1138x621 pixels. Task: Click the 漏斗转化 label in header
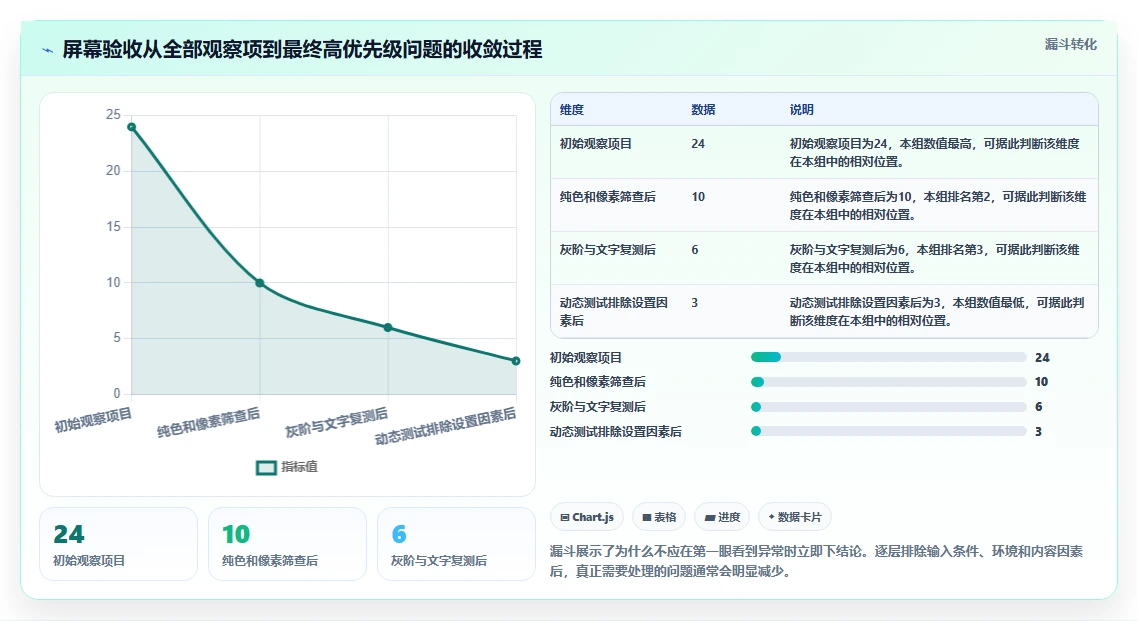1071,44
